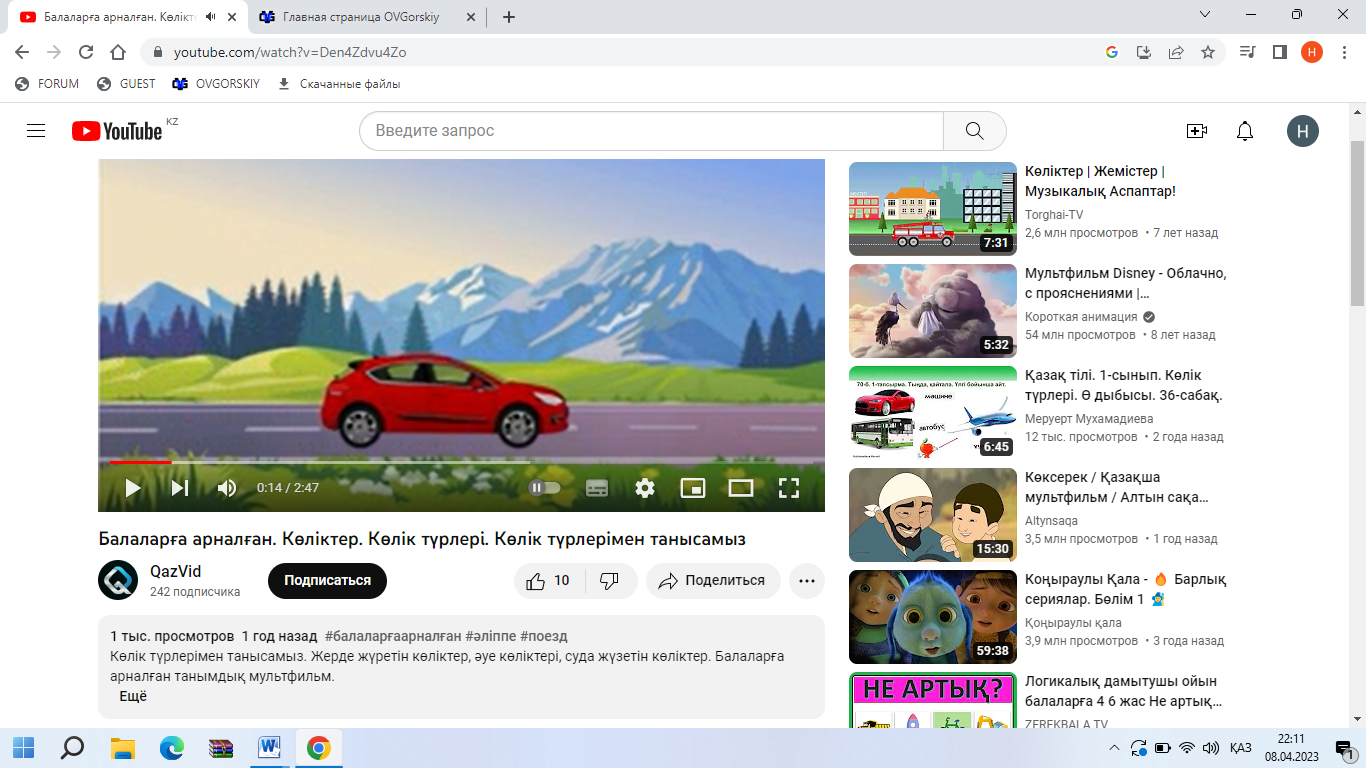Open the YouTube account avatar menu

click(1303, 131)
